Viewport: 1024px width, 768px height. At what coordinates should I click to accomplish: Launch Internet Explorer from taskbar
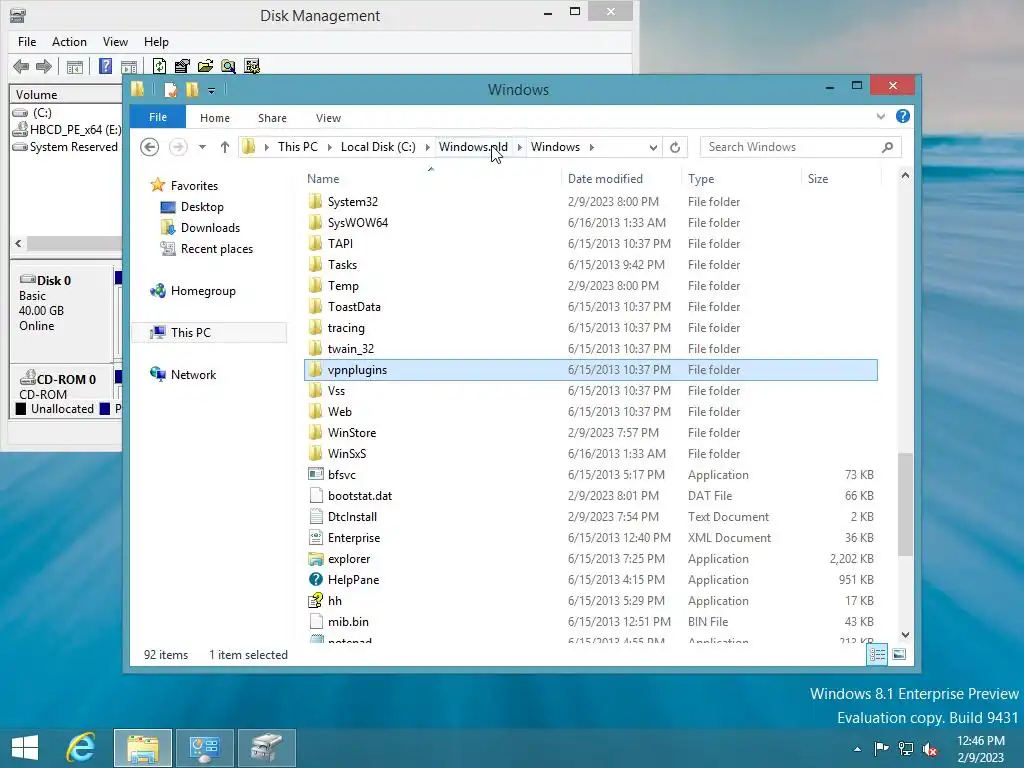click(x=81, y=748)
